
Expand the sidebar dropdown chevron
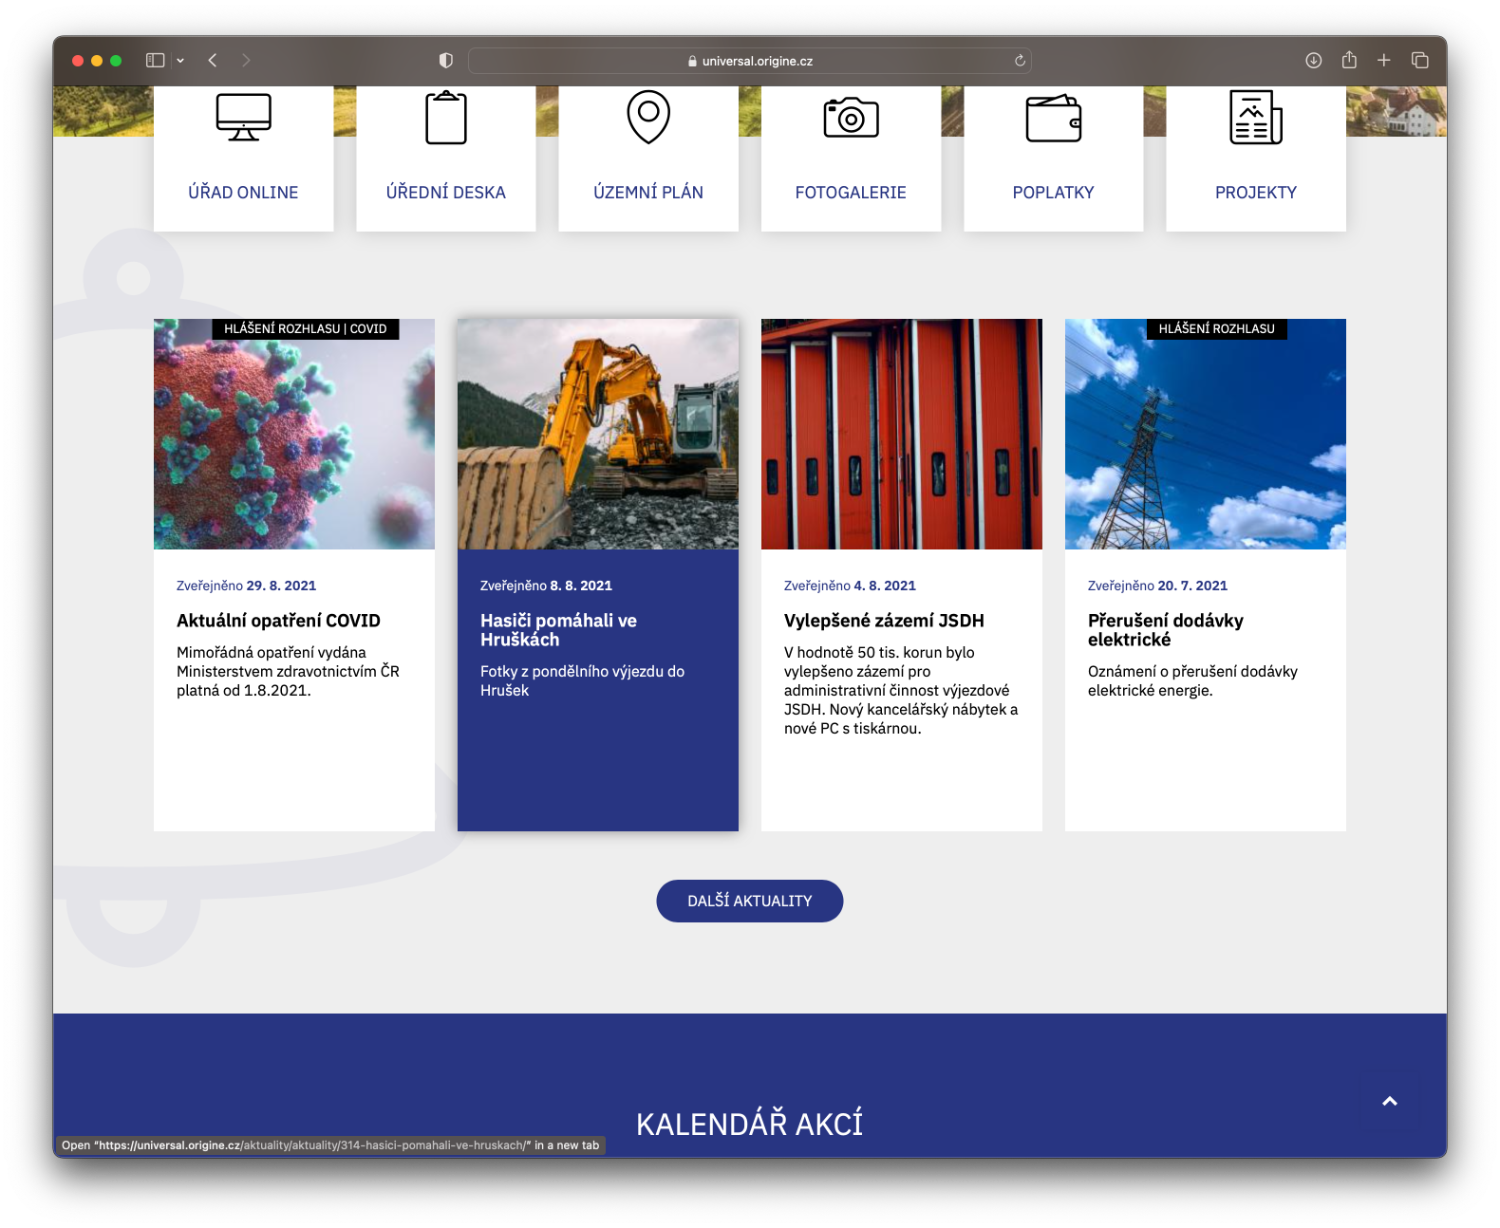click(x=180, y=61)
